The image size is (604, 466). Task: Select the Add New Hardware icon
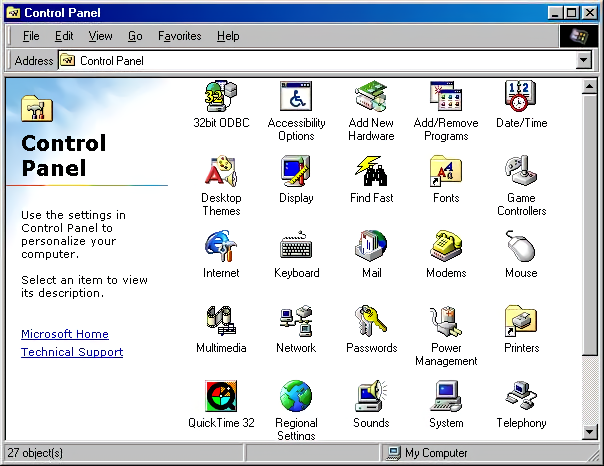click(x=371, y=98)
